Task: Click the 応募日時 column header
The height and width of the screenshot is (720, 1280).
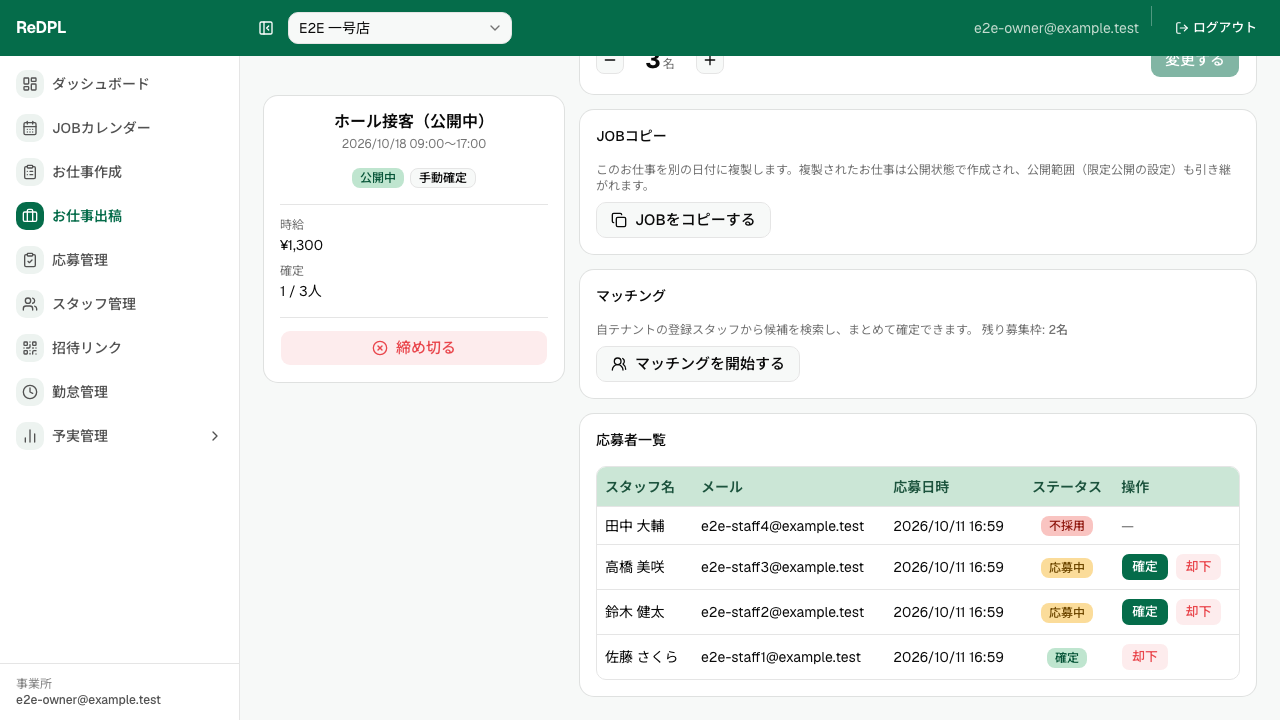Action: pyautogui.click(x=921, y=487)
